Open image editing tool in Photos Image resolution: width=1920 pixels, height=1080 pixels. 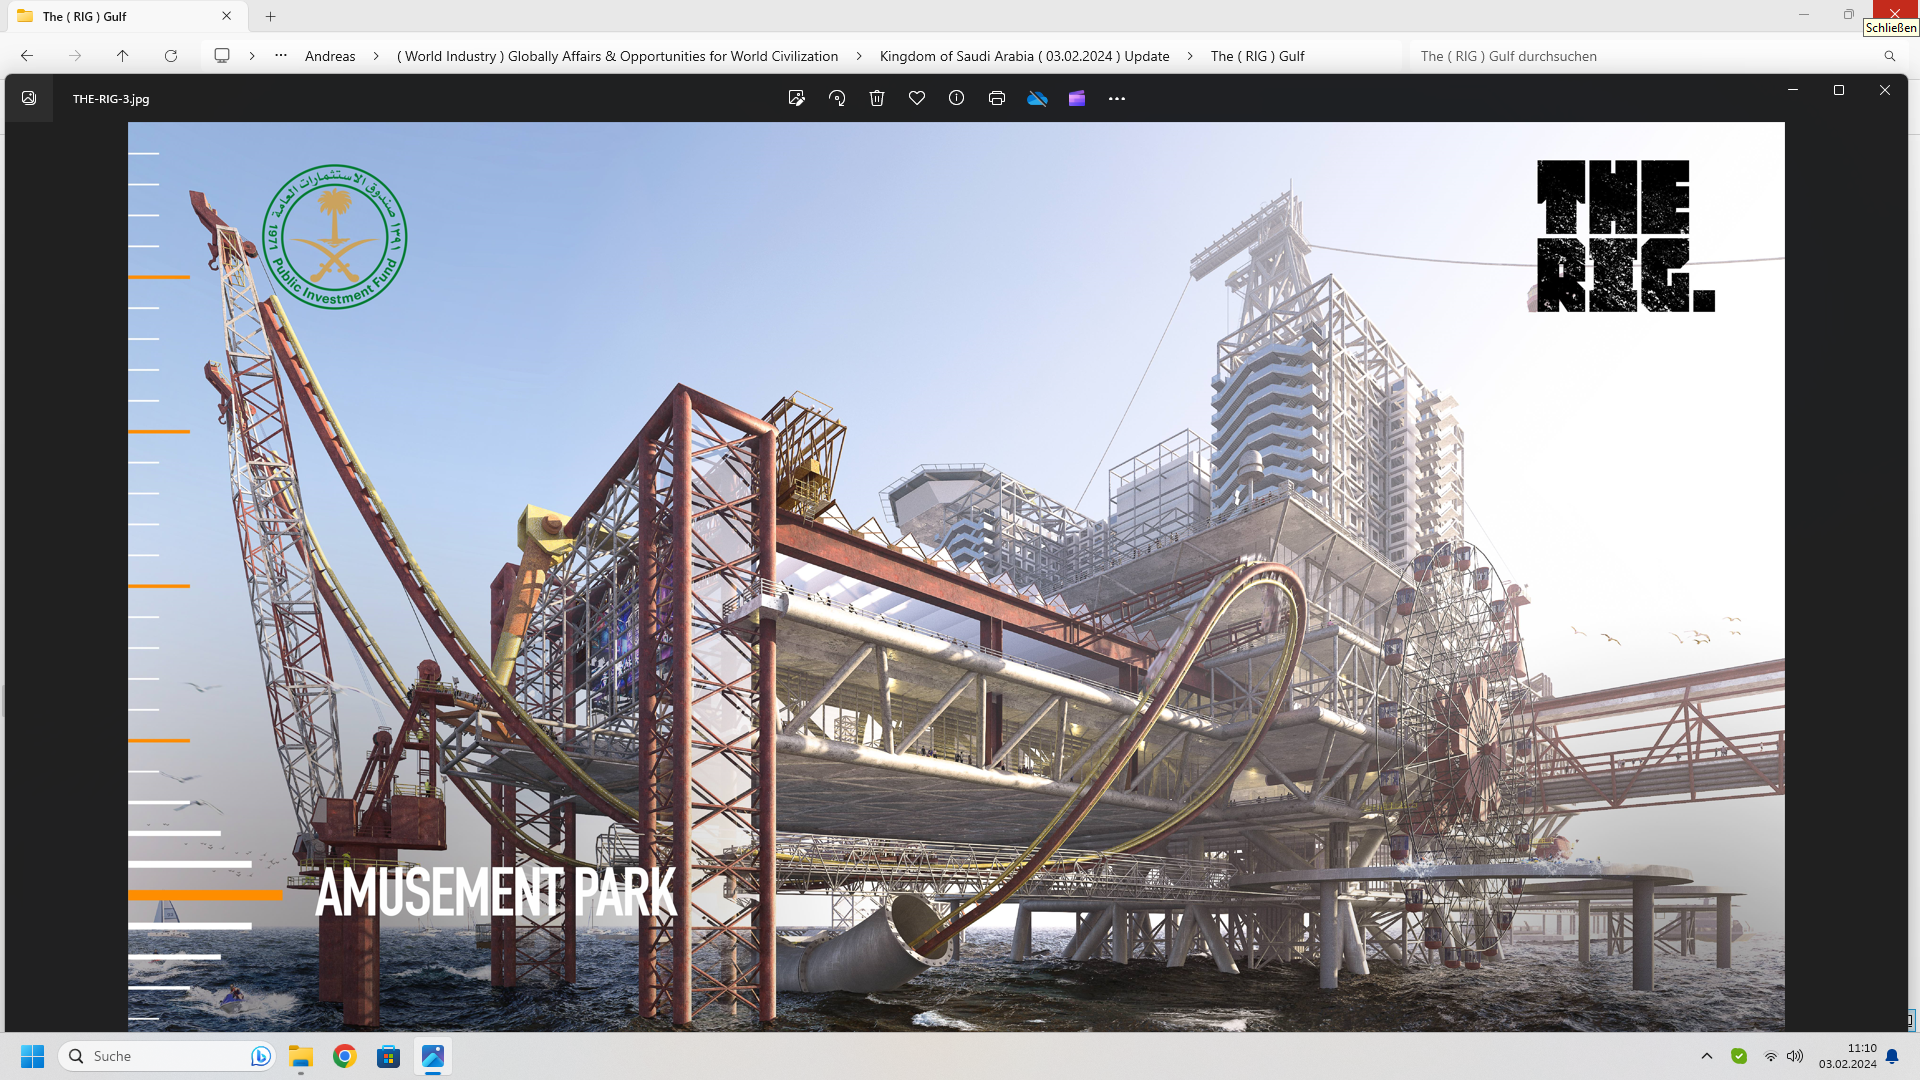coord(796,98)
